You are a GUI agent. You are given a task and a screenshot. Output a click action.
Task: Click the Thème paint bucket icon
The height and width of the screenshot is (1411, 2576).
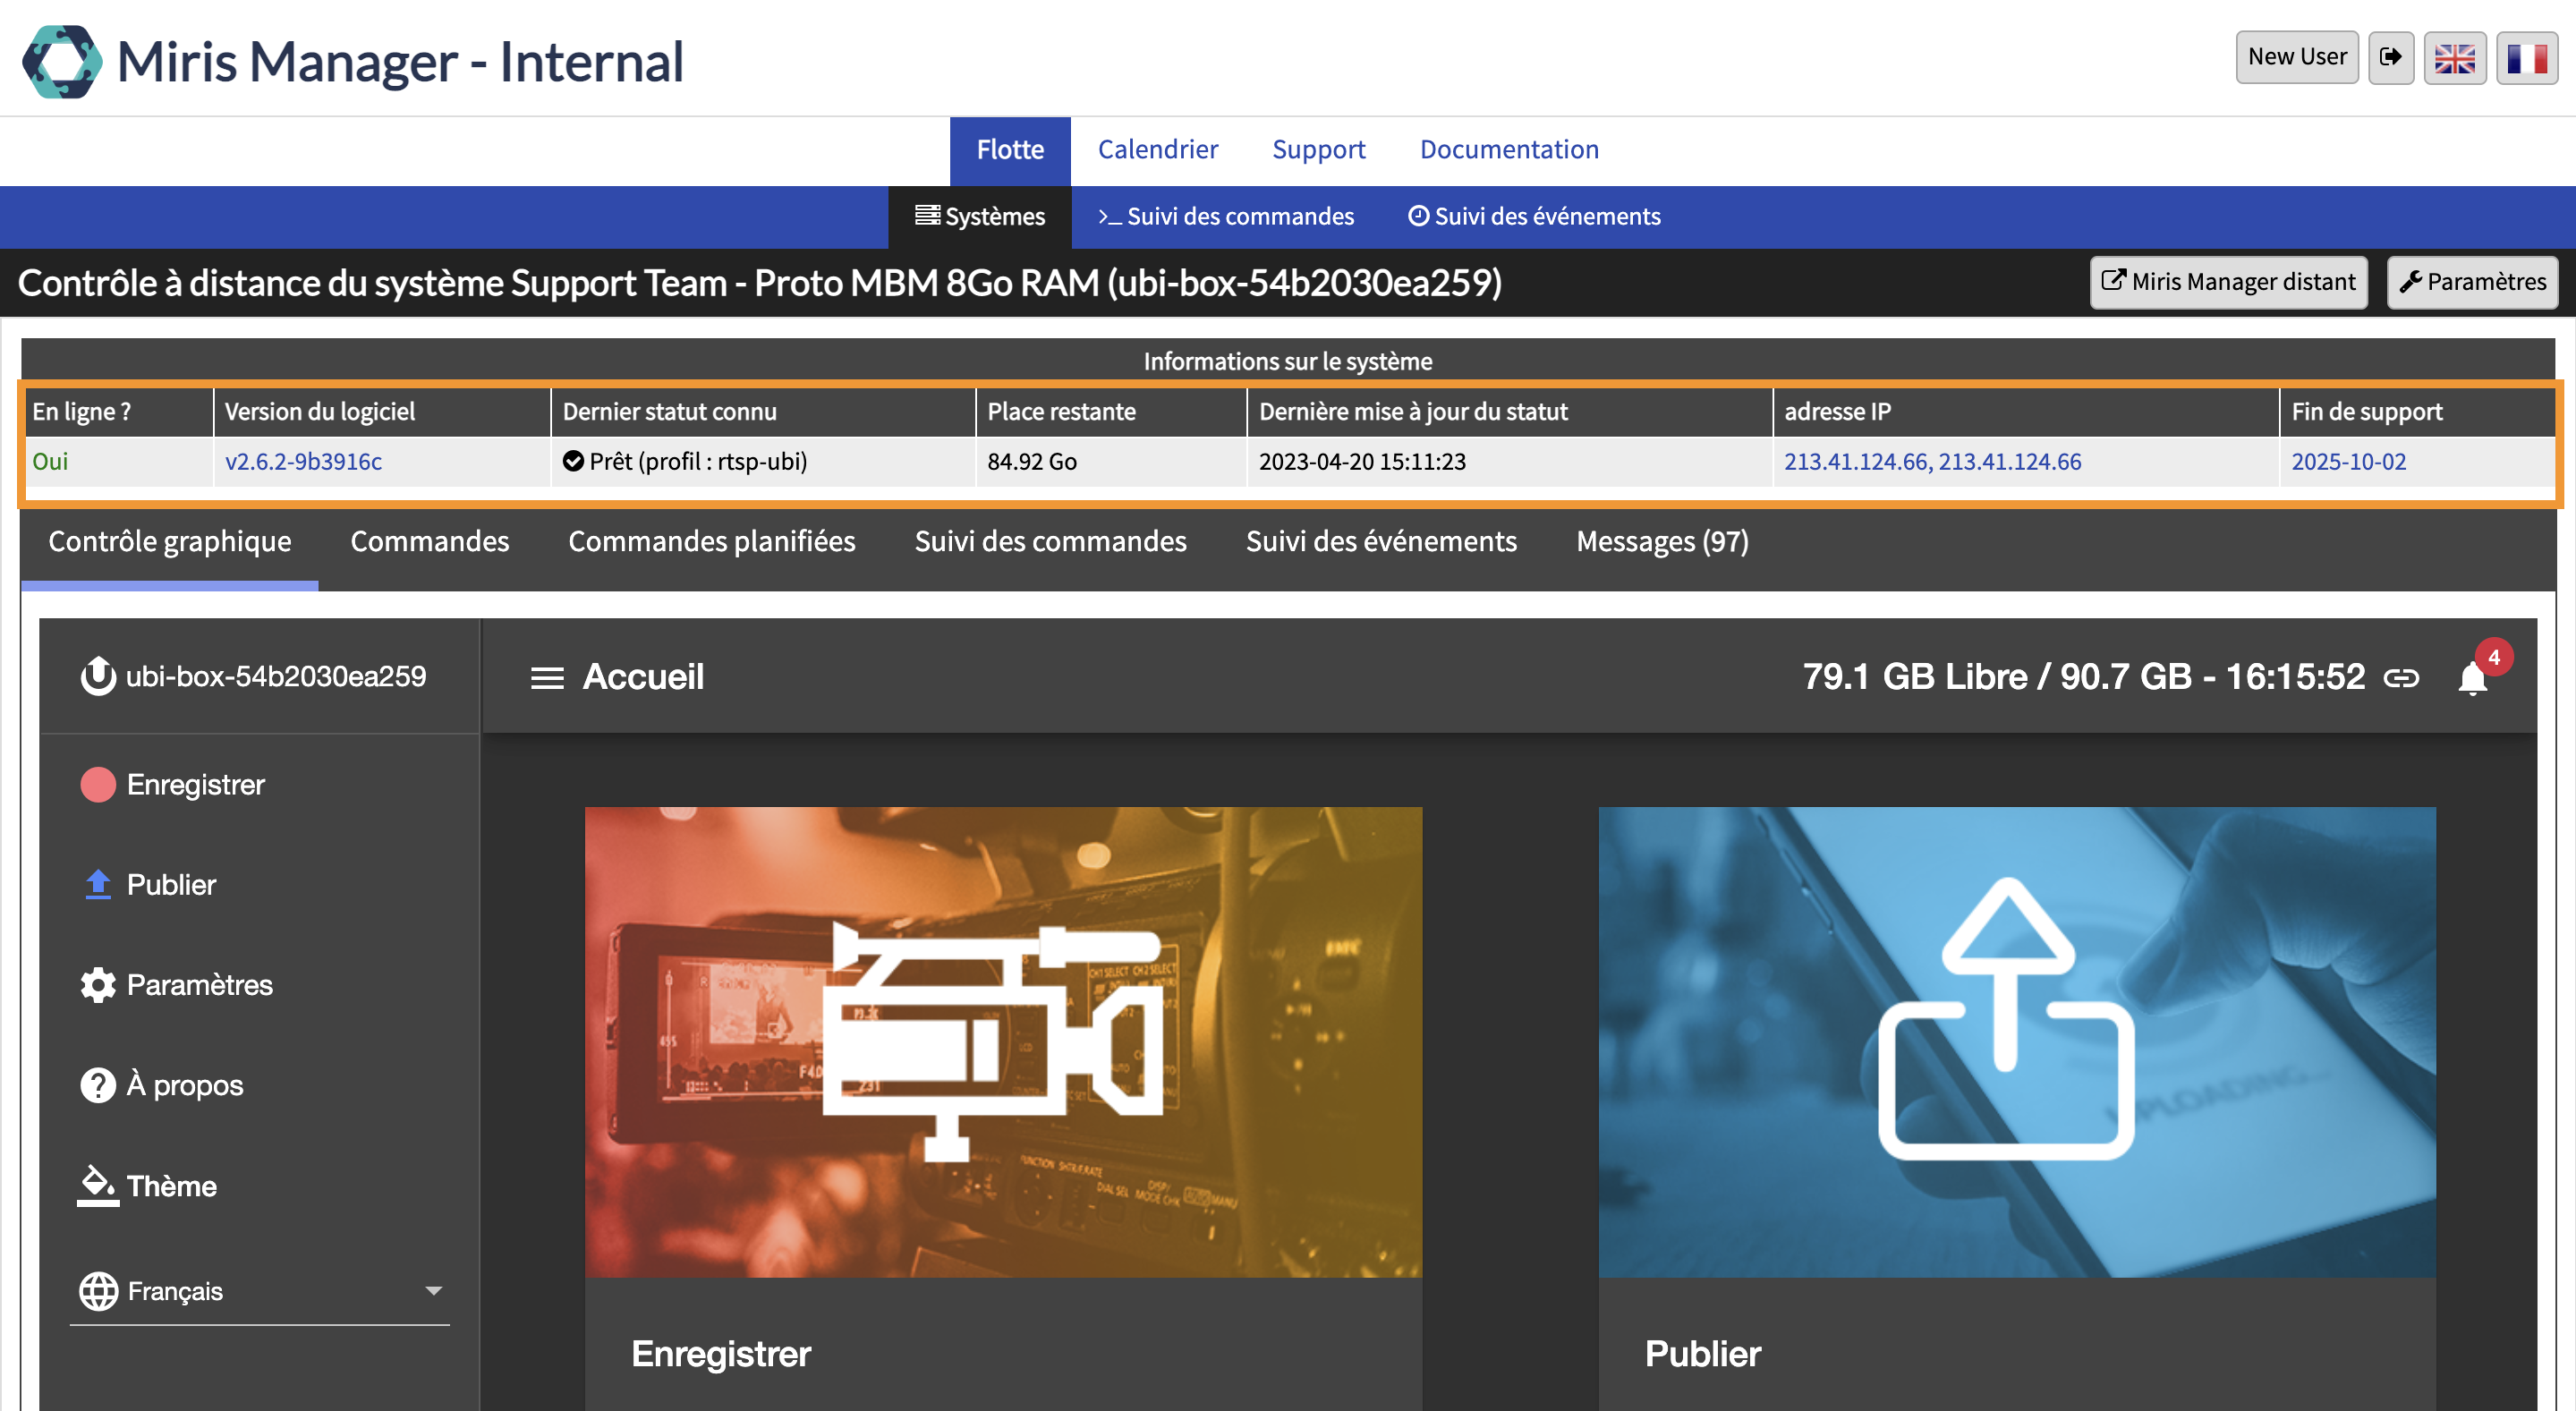click(98, 1186)
